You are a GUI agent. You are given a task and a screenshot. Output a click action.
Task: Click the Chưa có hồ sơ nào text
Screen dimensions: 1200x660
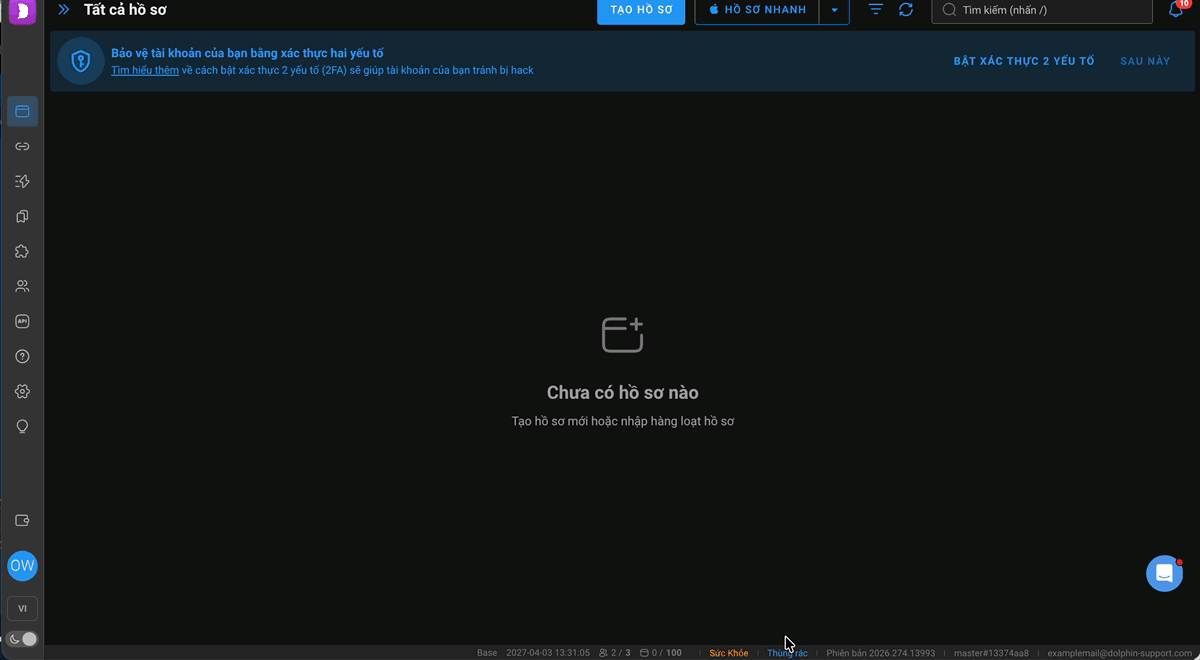pyautogui.click(x=623, y=393)
